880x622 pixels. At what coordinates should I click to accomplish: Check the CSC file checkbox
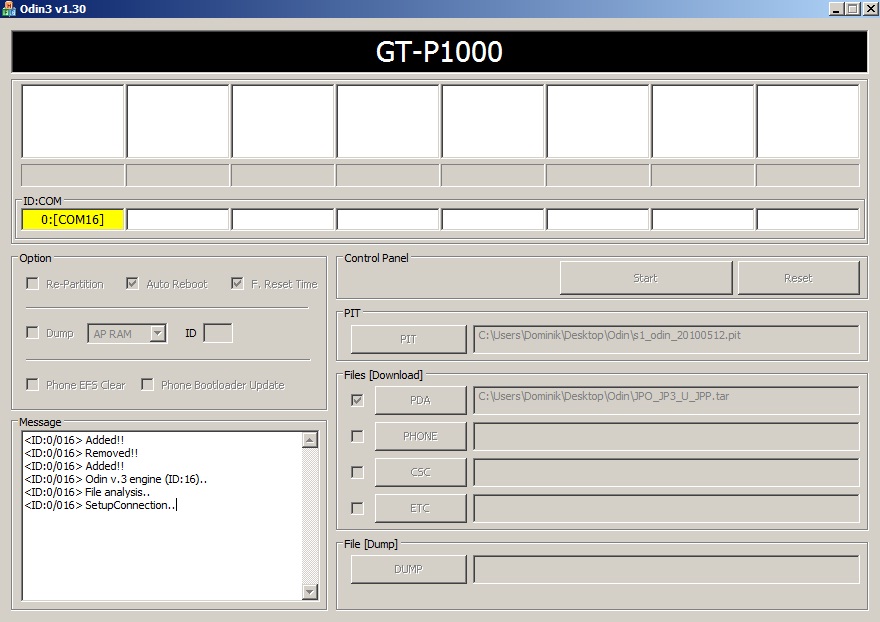tap(357, 472)
